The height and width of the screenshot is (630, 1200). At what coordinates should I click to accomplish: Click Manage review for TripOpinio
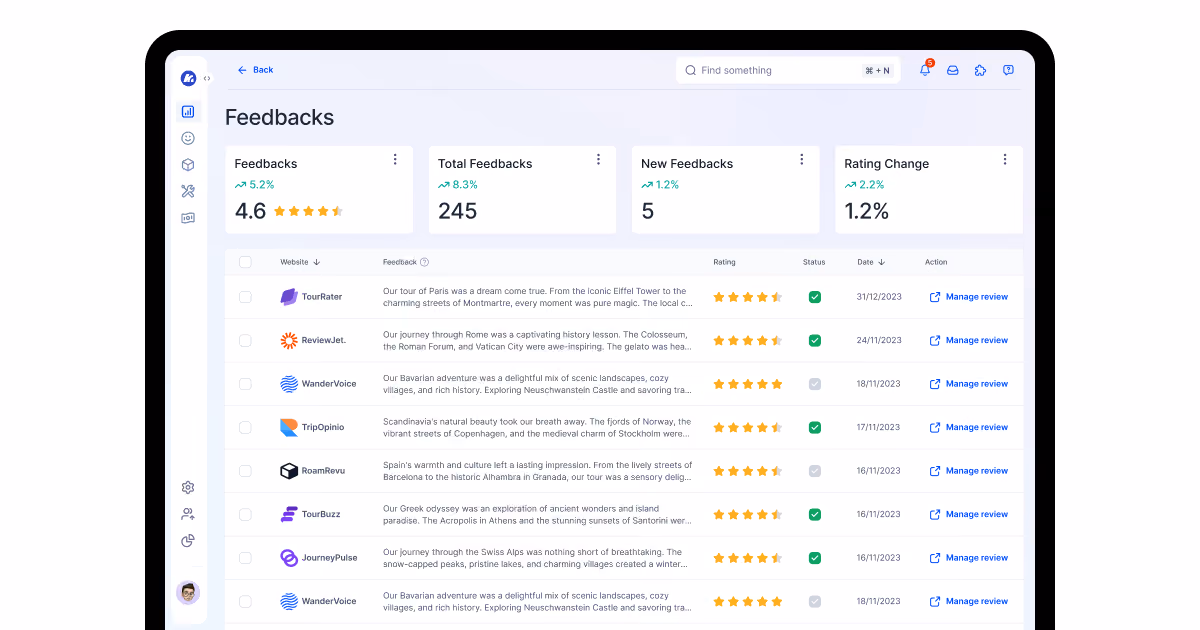point(969,427)
